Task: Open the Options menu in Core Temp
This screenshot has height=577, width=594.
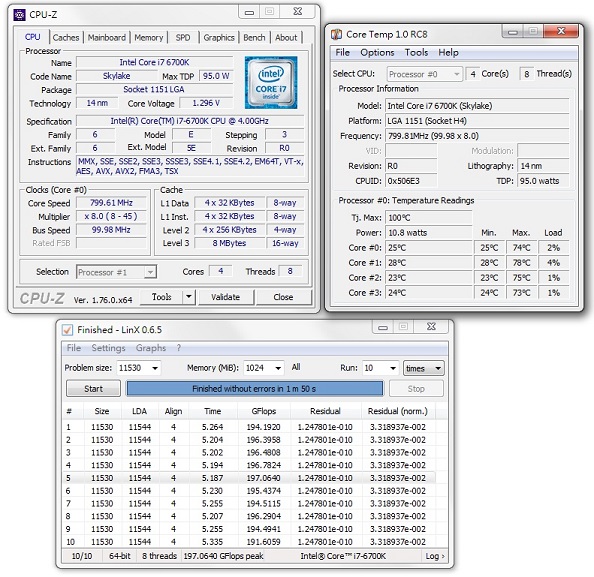Action: click(x=377, y=52)
